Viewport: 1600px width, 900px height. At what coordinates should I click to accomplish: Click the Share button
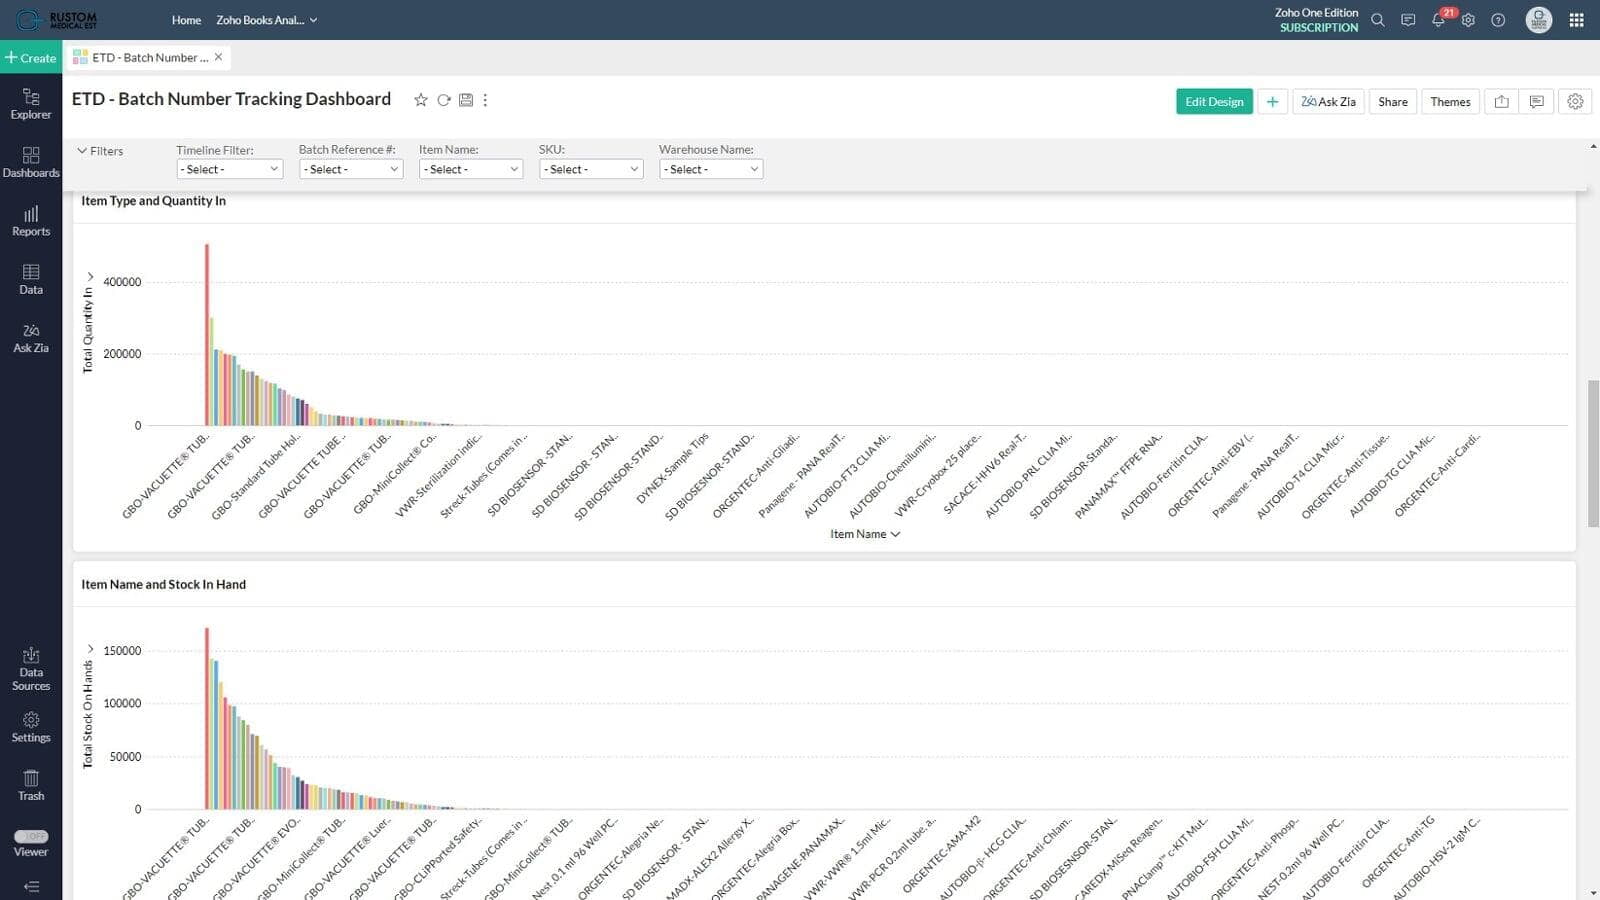[x=1392, y=101]
